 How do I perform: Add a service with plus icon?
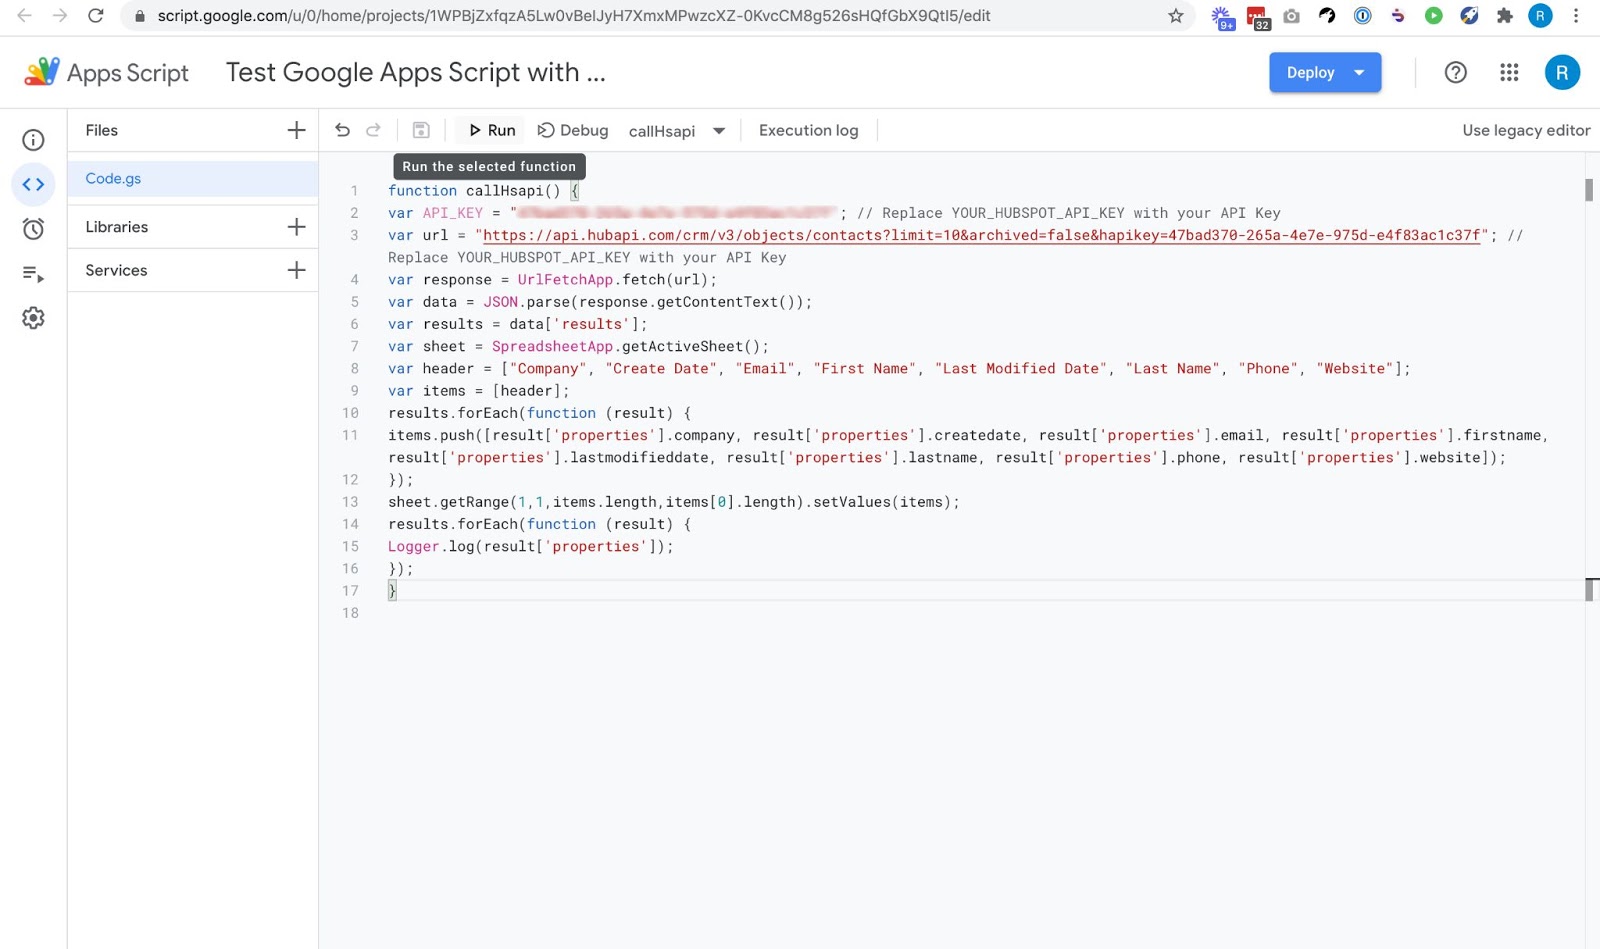click(296, 270)
